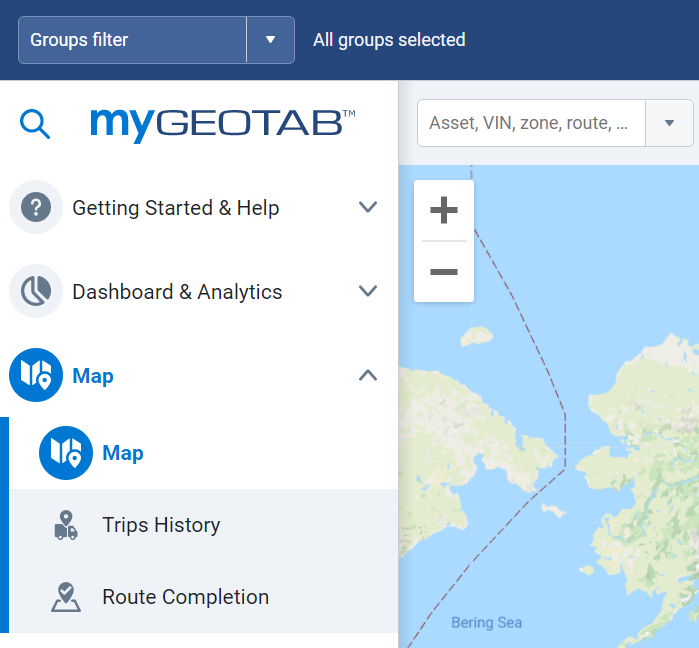
Task: Click the Trips History truck icon
Action: coord(66,525)
